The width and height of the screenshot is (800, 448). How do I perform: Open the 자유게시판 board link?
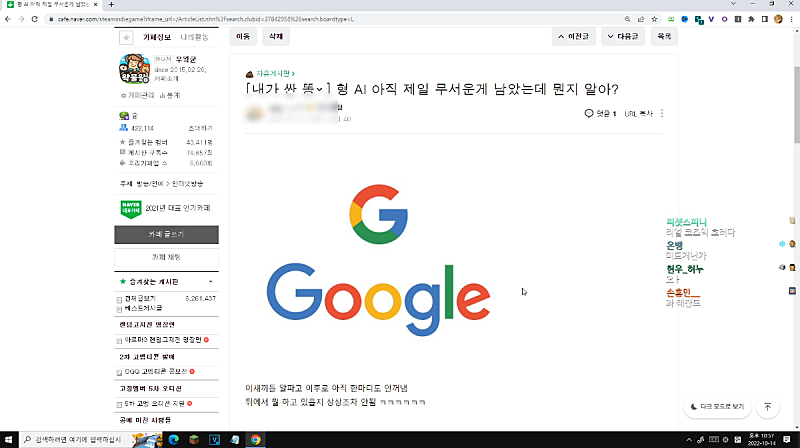click(275, 73)
